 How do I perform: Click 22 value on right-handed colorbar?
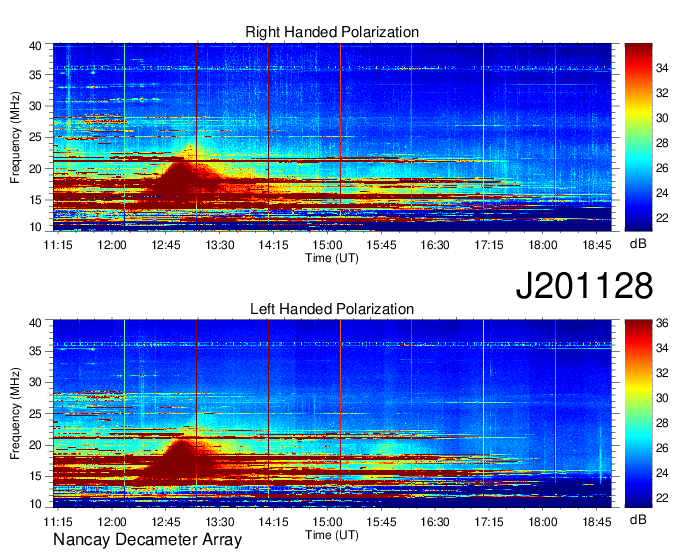point(662,217)
